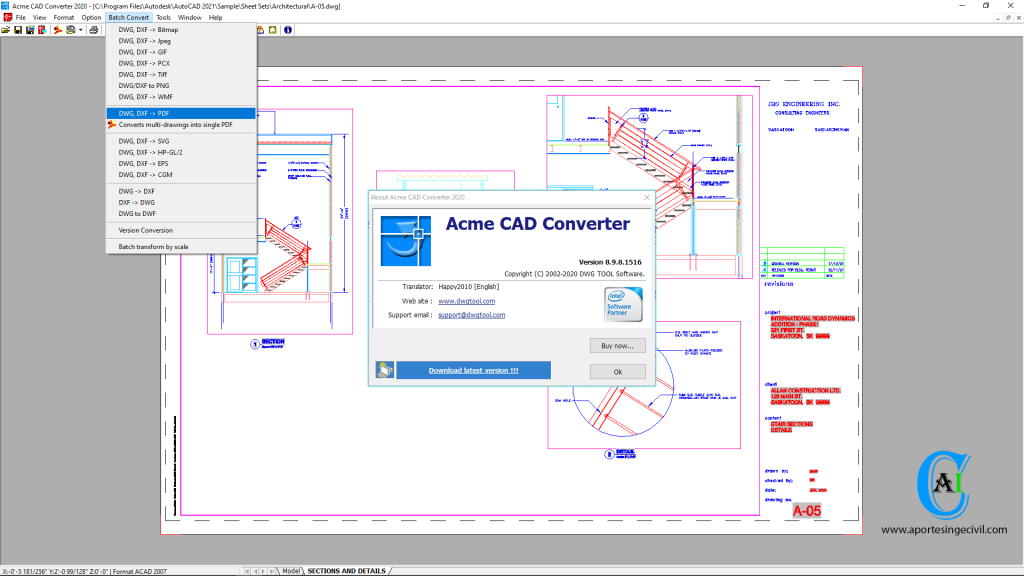The image size is (1024, 576).
Task: Expand the convert icon's dropdown arrow
Action: [x=80, y=30]
